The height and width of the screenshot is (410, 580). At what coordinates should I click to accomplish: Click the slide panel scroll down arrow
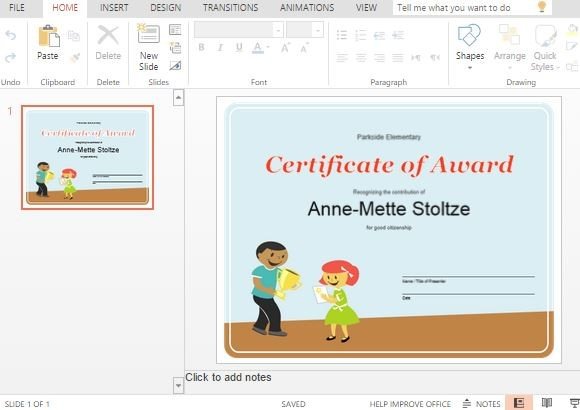tap(178, 386)
